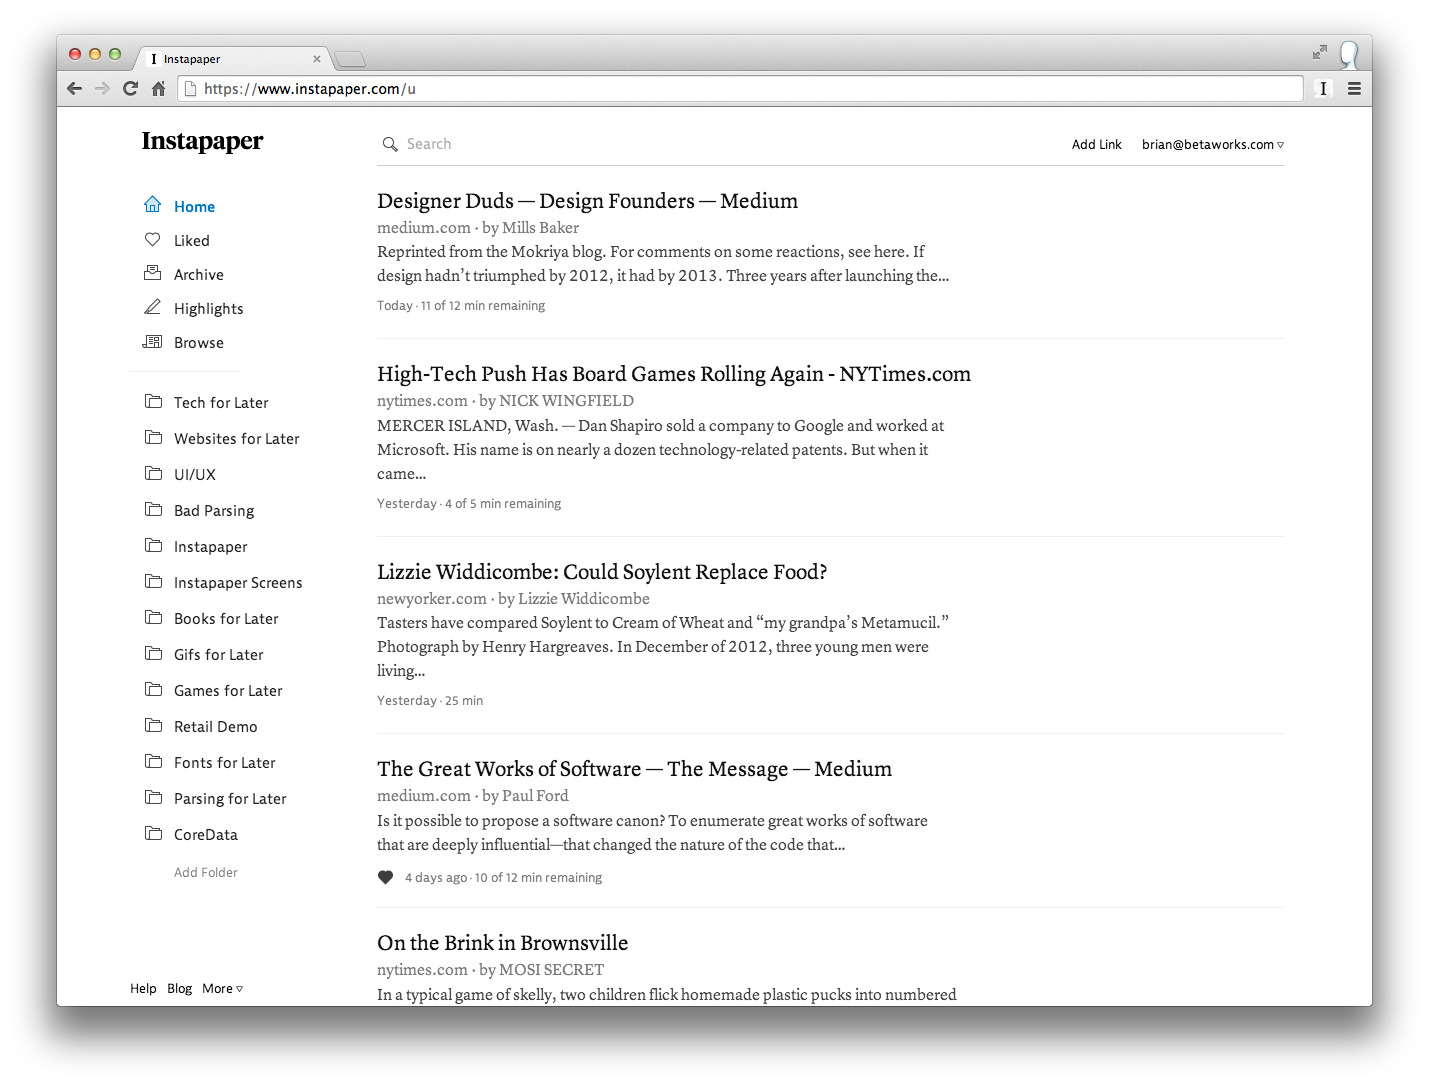The image size is (1429, 1085).
Task: Toggle the Instapaper browser extension icon
Action: (1323, 88)
